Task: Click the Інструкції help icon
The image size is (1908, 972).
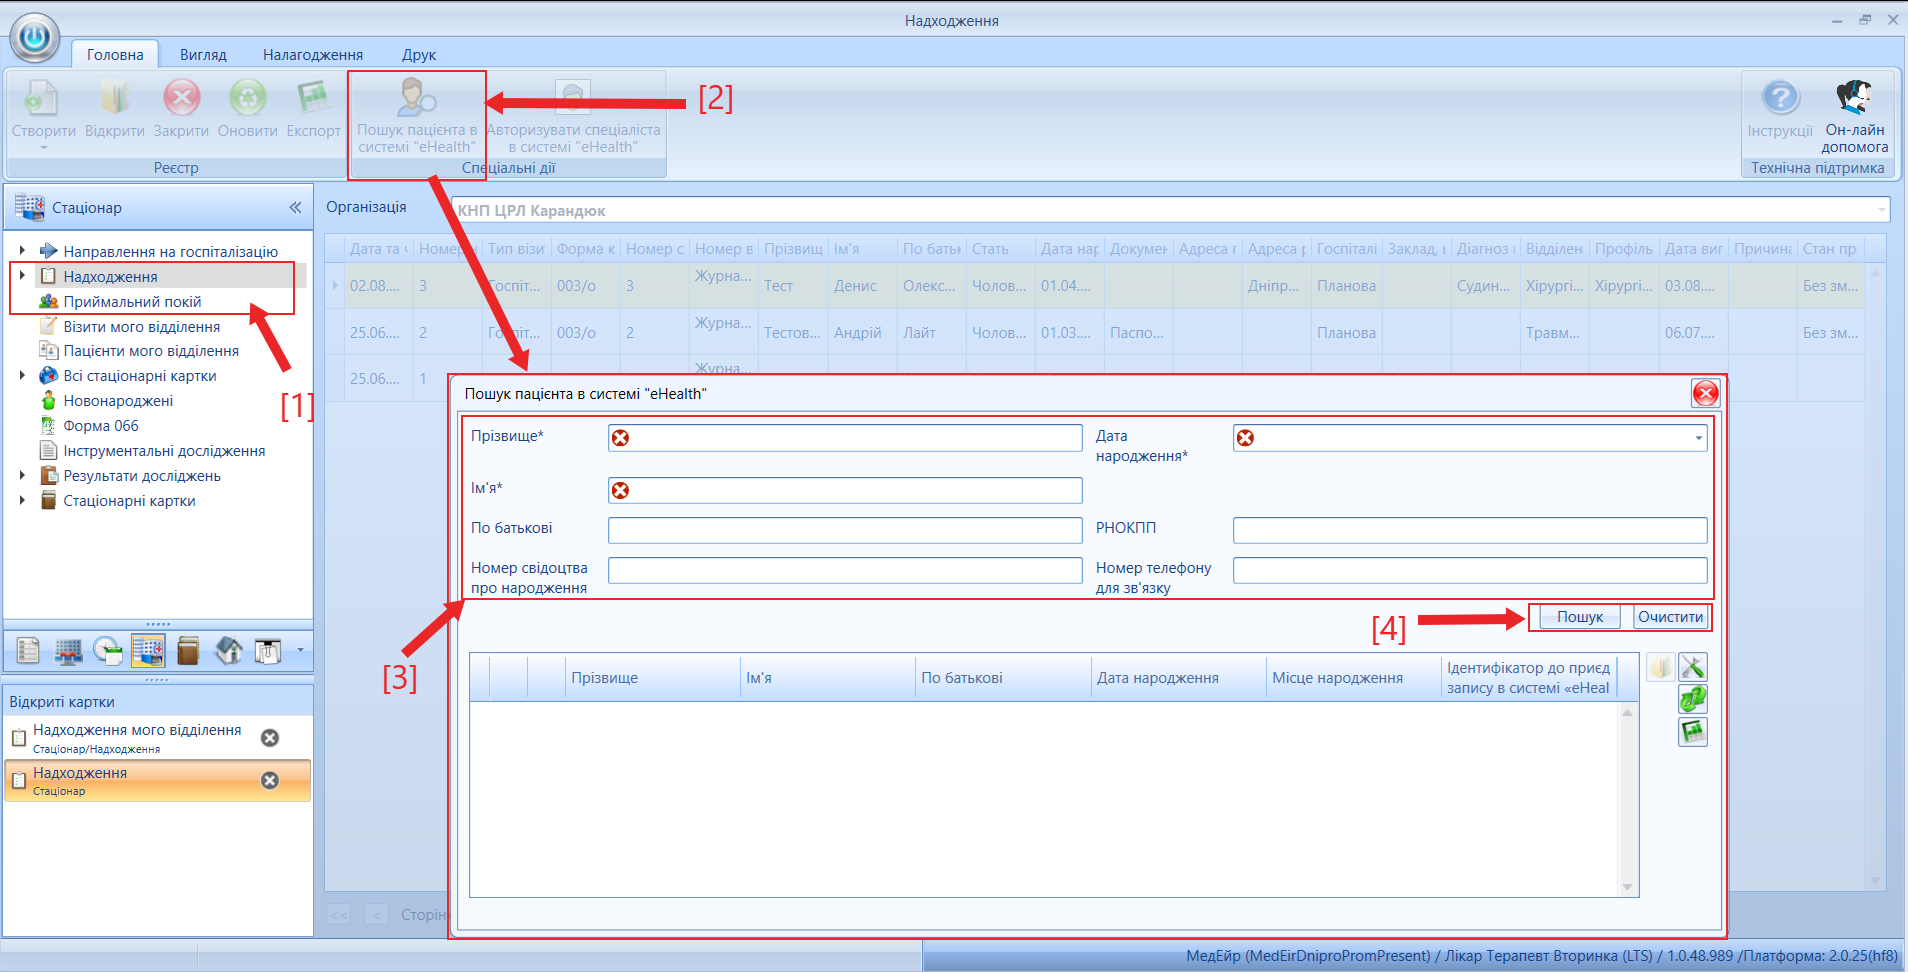Action: [1780, 97]
